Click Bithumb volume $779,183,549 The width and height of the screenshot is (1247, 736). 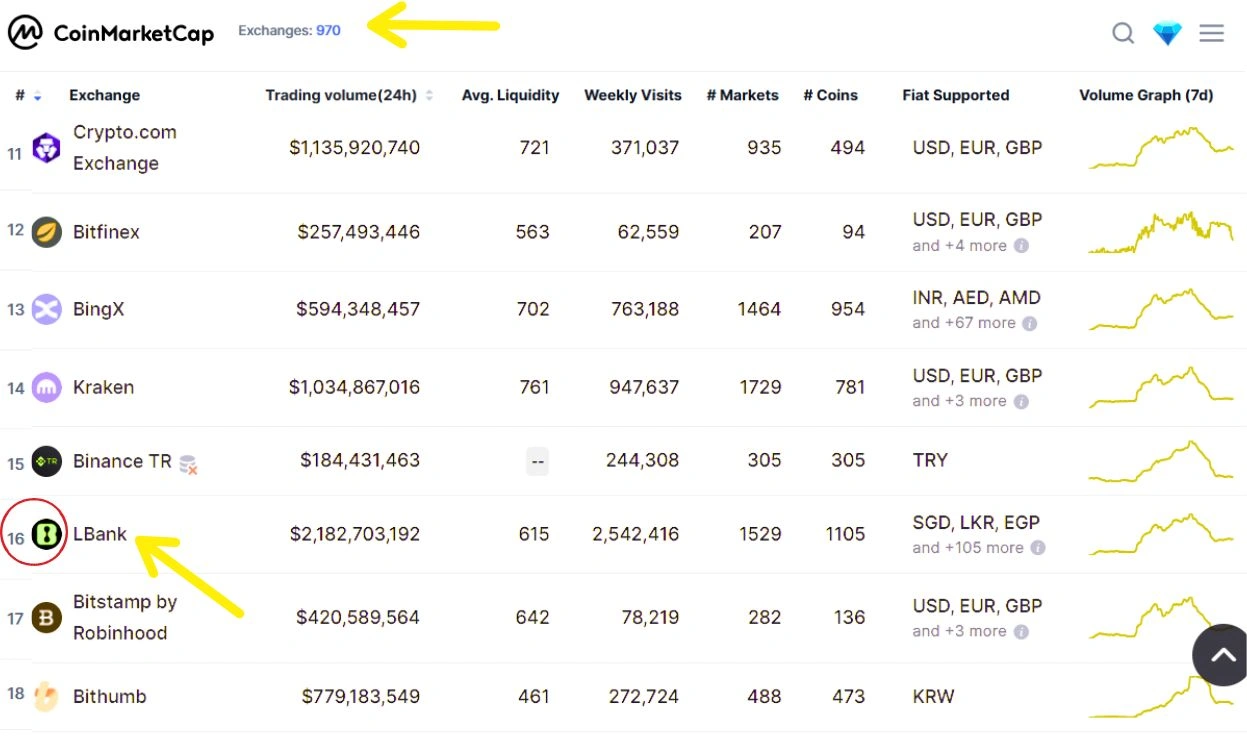coord(361,696)
